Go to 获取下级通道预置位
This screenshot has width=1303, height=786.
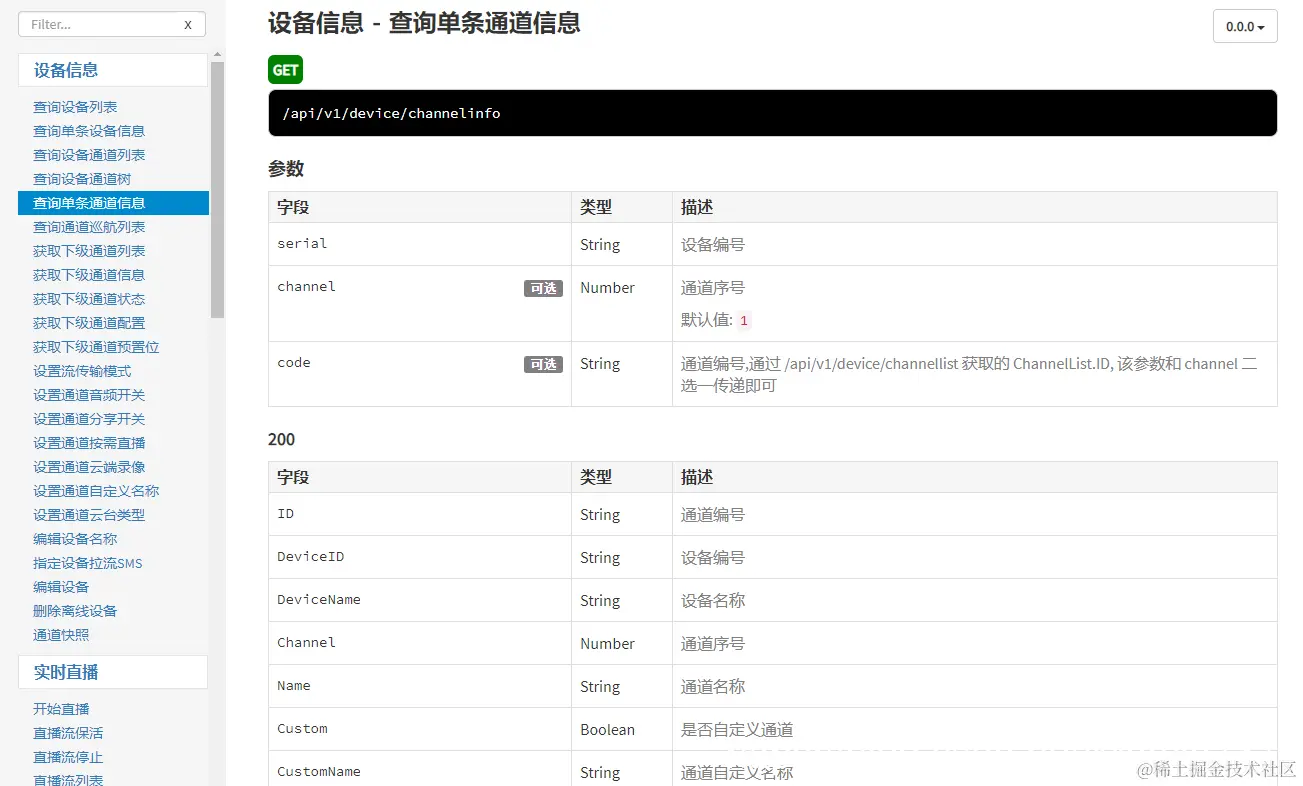point(96,347)
